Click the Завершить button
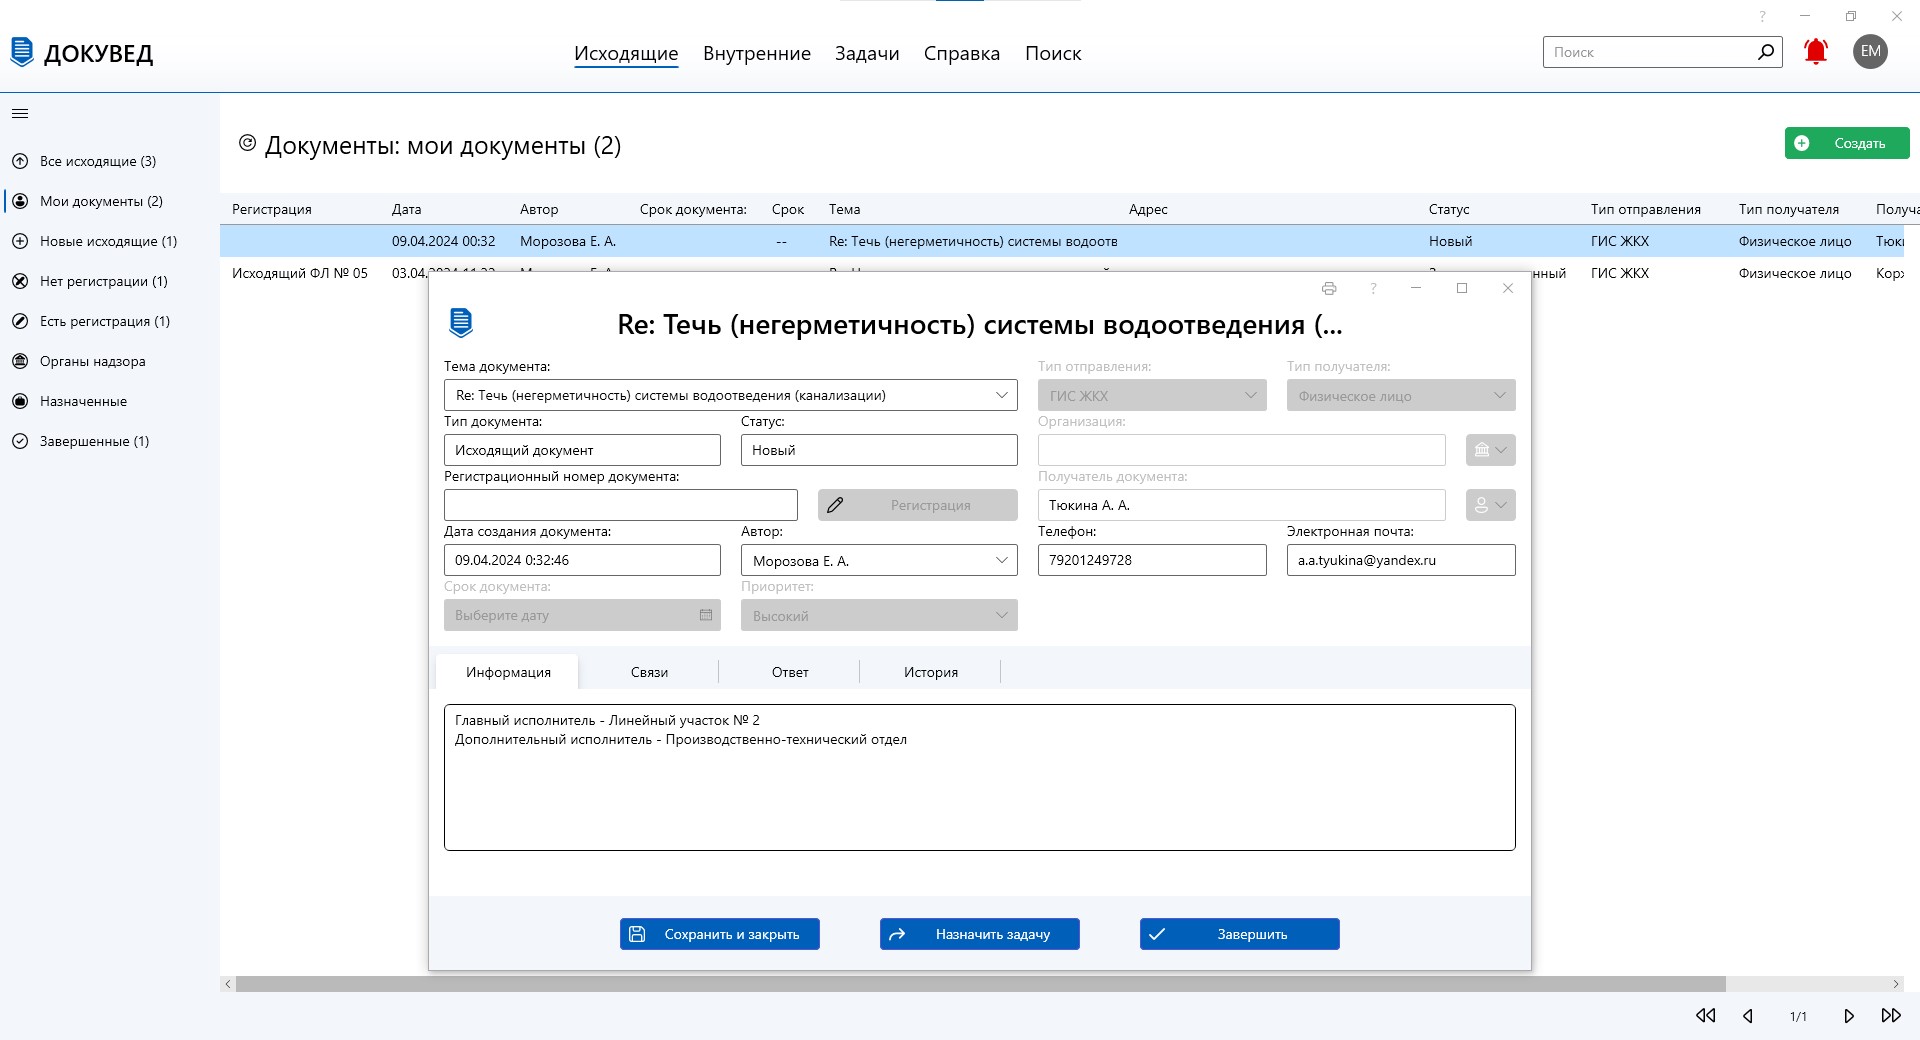1920x1040 pixels. point(1240,934)
